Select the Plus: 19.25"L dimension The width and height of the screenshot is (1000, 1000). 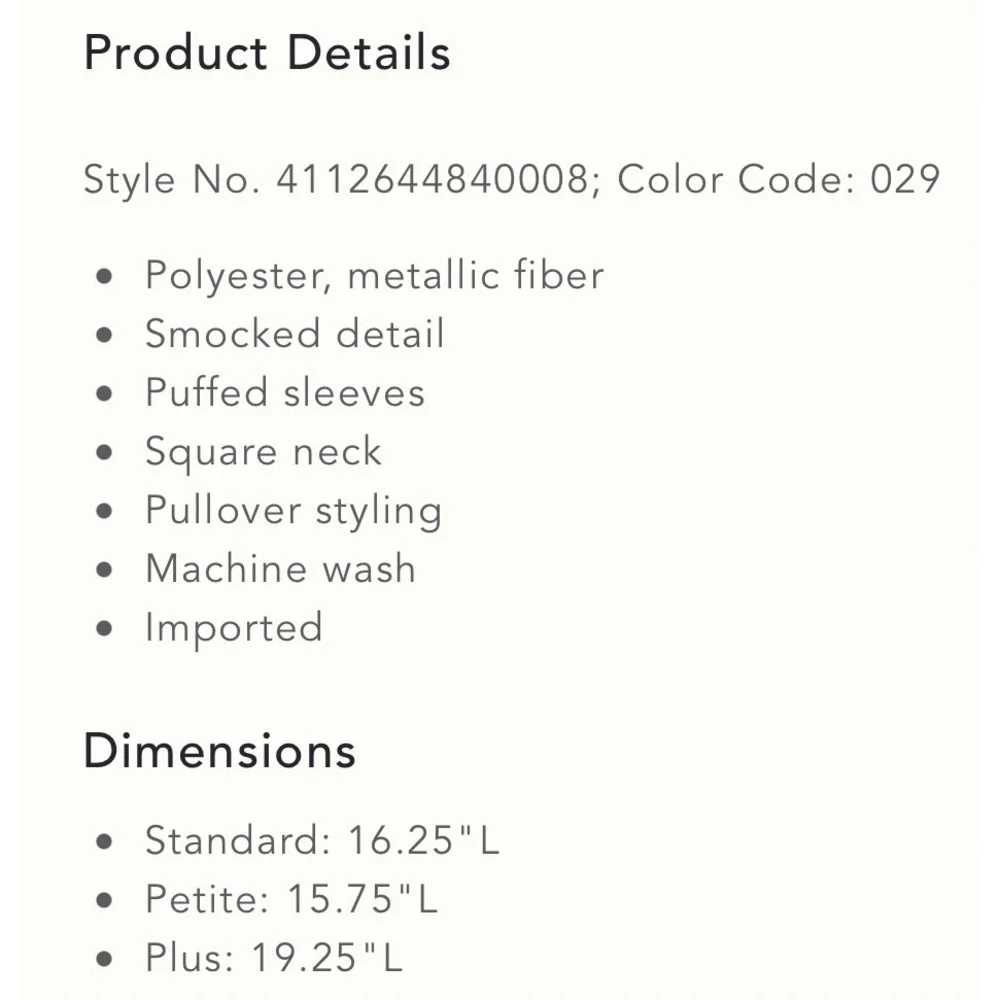pos(273,958)
